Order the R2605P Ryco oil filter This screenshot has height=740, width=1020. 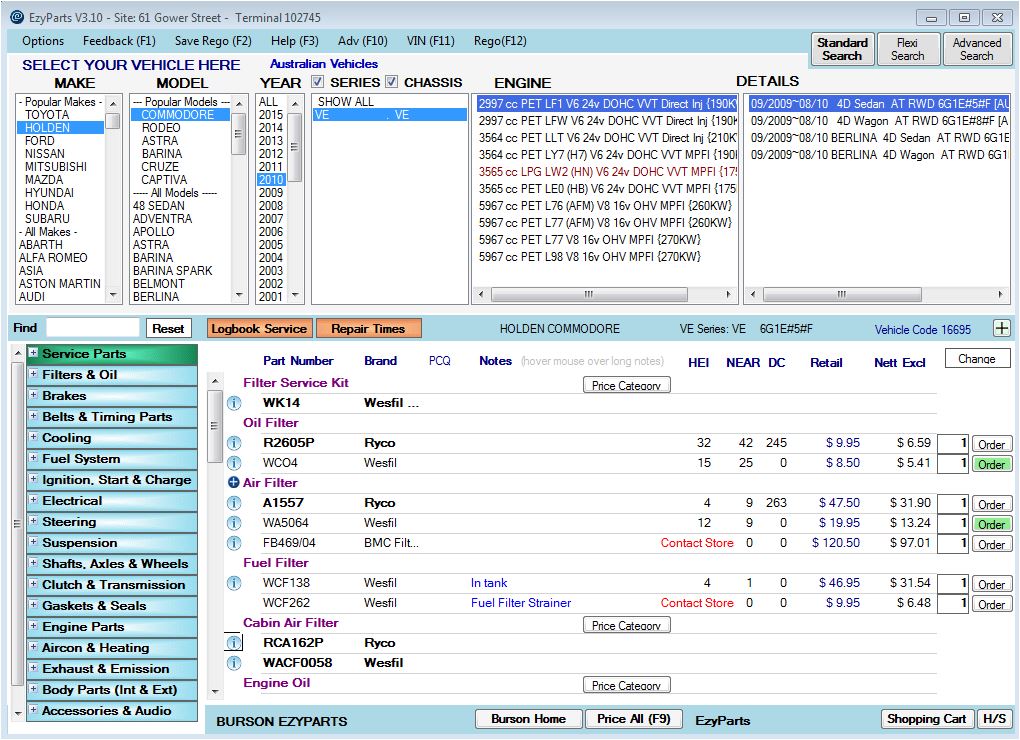point(991,444)
